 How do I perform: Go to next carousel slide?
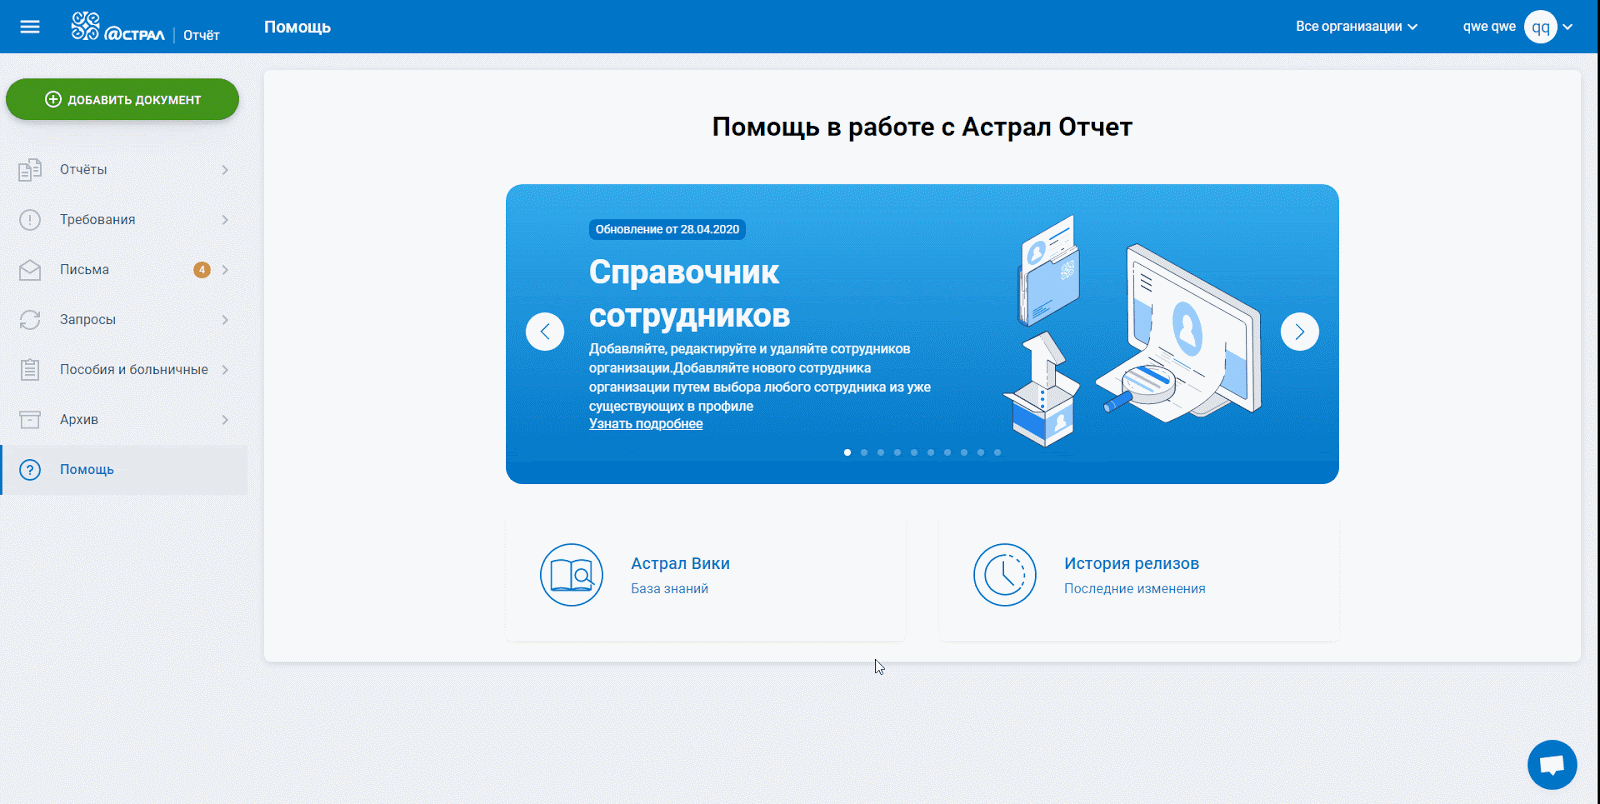pyautogui.click(x=1300, y=332)
